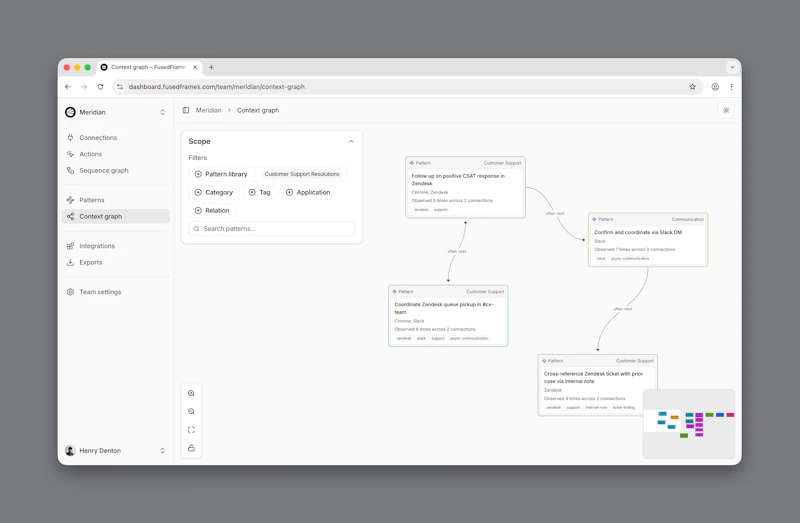This screenshot has height=523, width=800.
Task: Select 'Coordinate Zendesk queue pickup' node
Action: click(x=448, y=316)
